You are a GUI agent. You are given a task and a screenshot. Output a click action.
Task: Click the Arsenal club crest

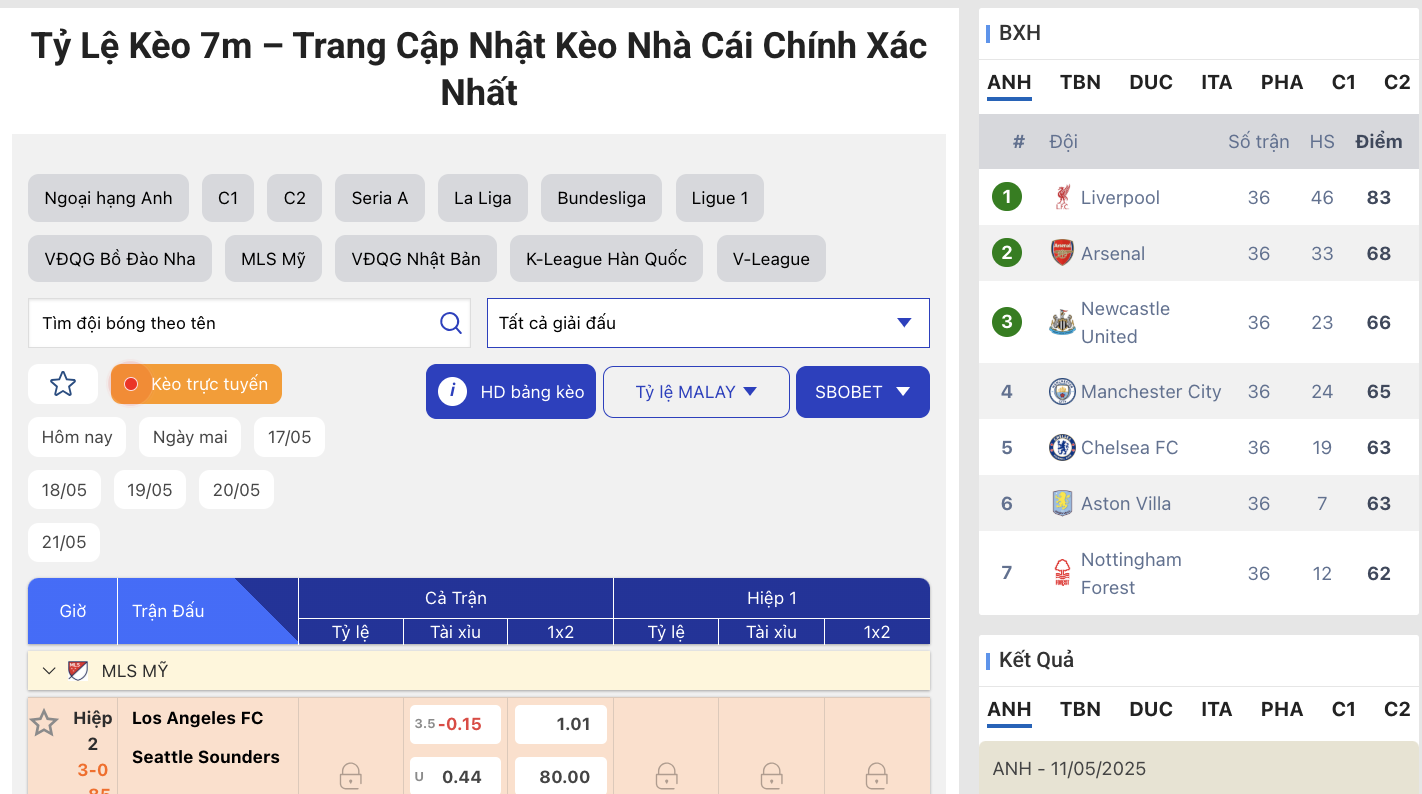click(x=1062, y=253)
